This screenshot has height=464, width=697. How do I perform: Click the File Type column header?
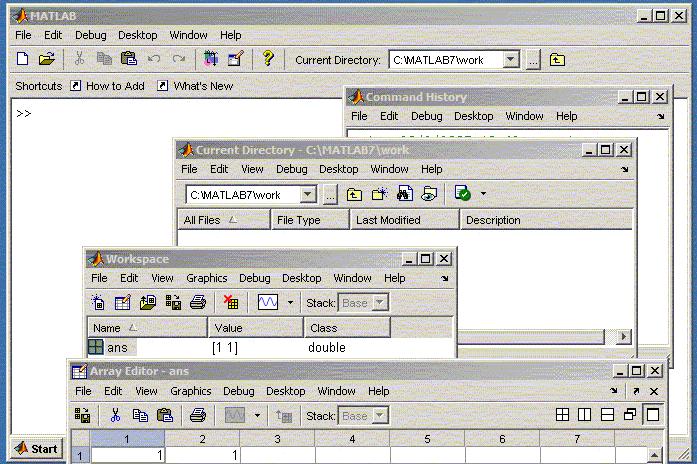click(x=310, y=220)
